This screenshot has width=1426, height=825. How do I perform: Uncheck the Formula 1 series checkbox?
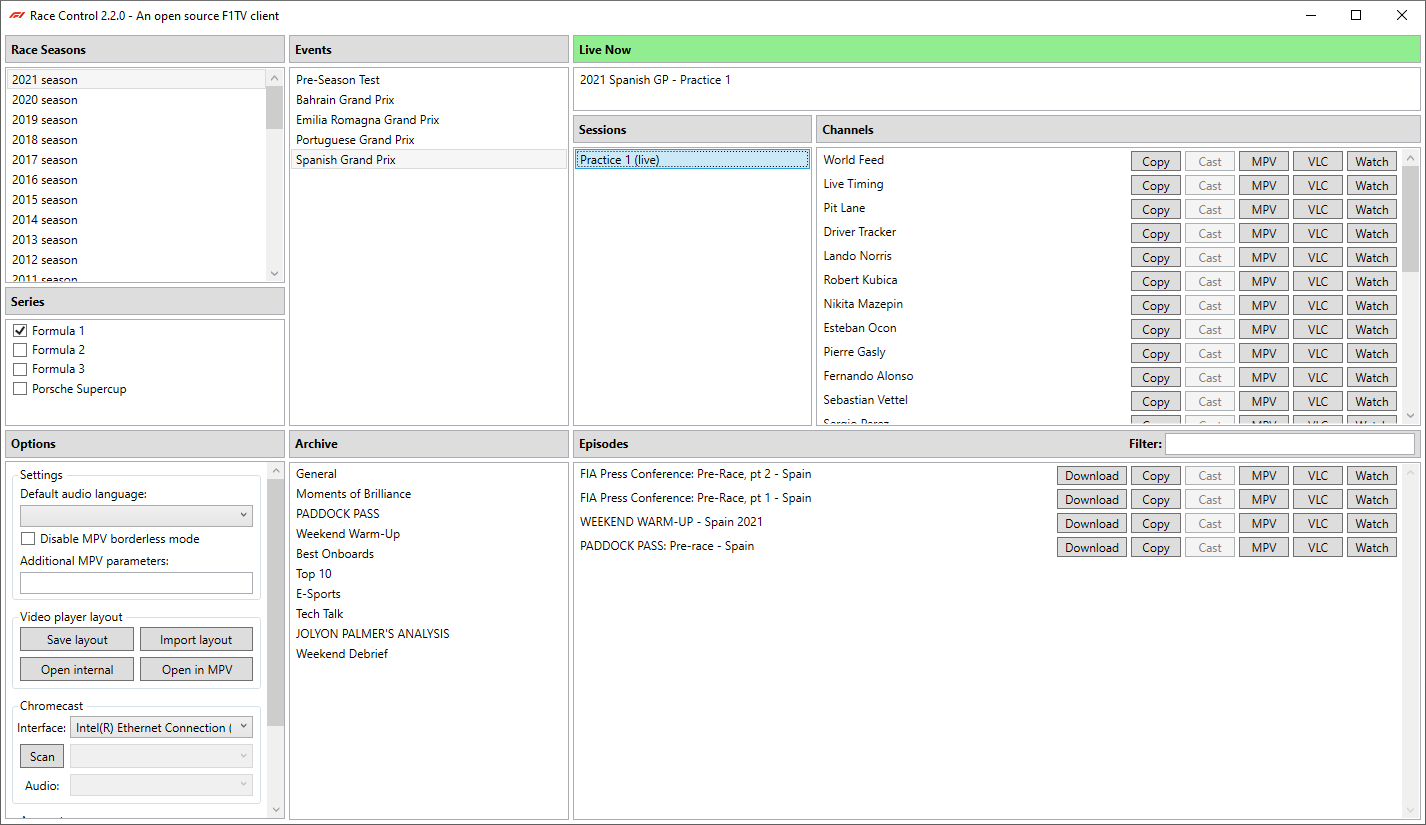(20, 331)
